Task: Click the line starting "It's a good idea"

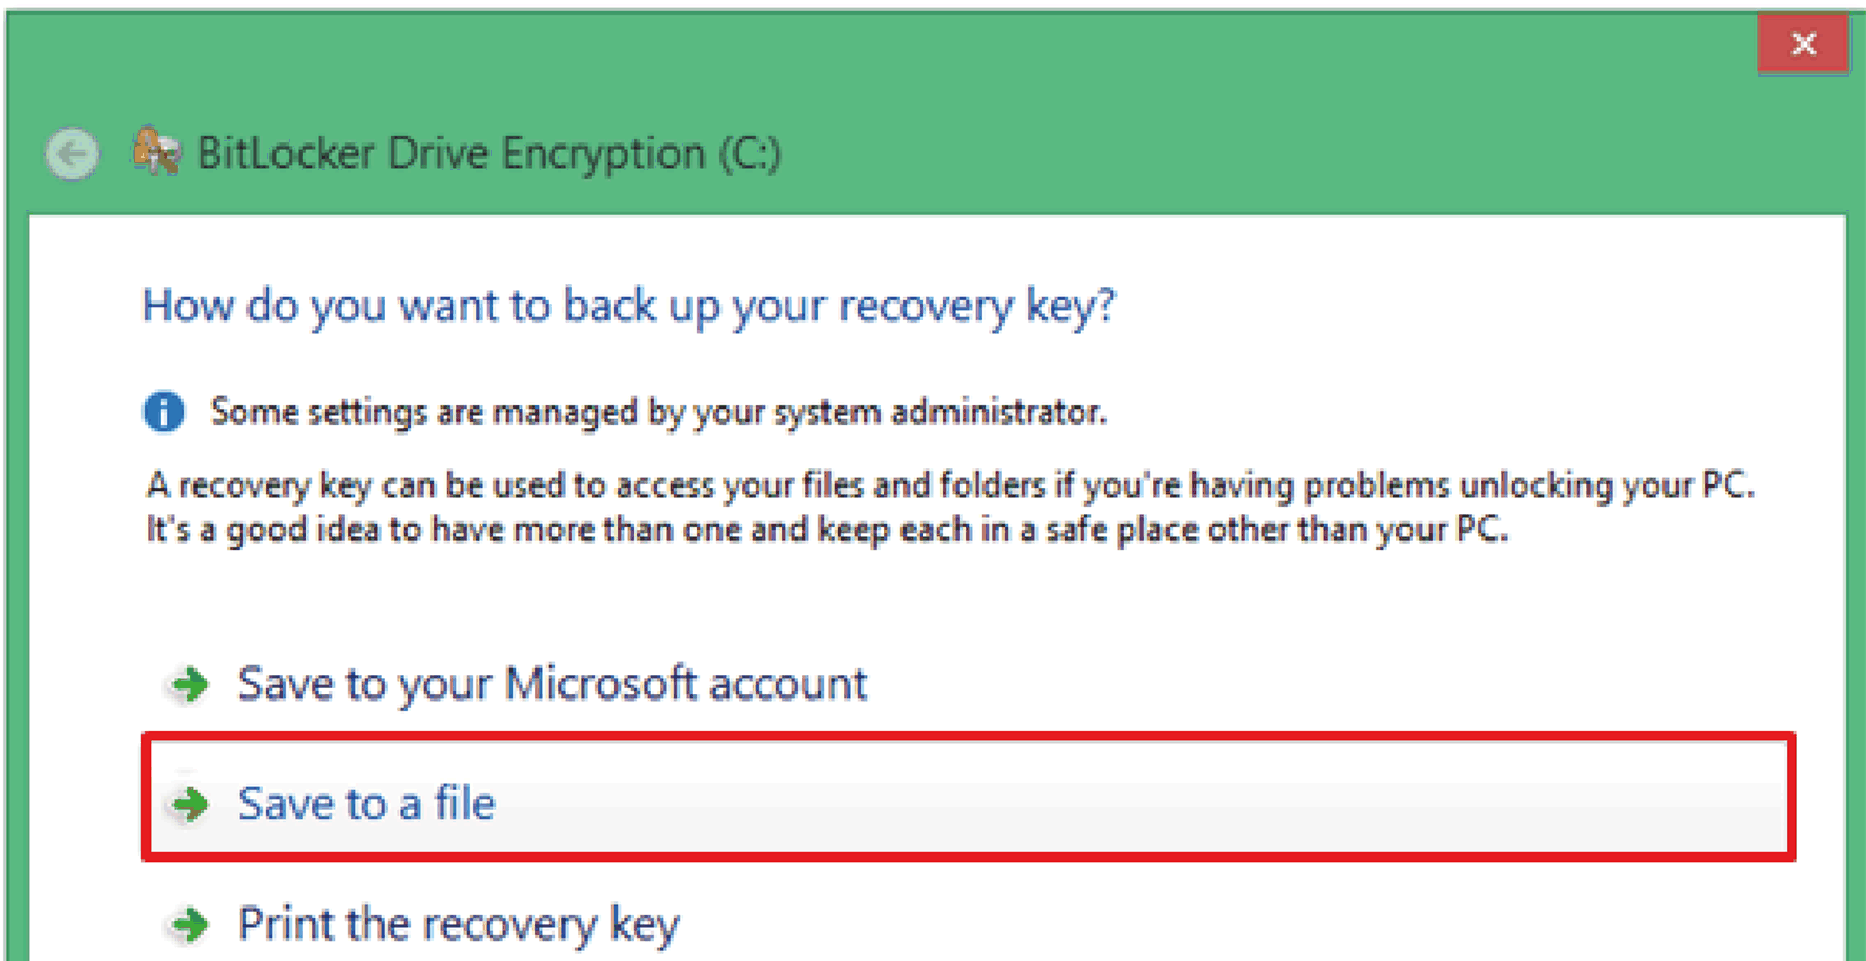Action: click(826, 529)
